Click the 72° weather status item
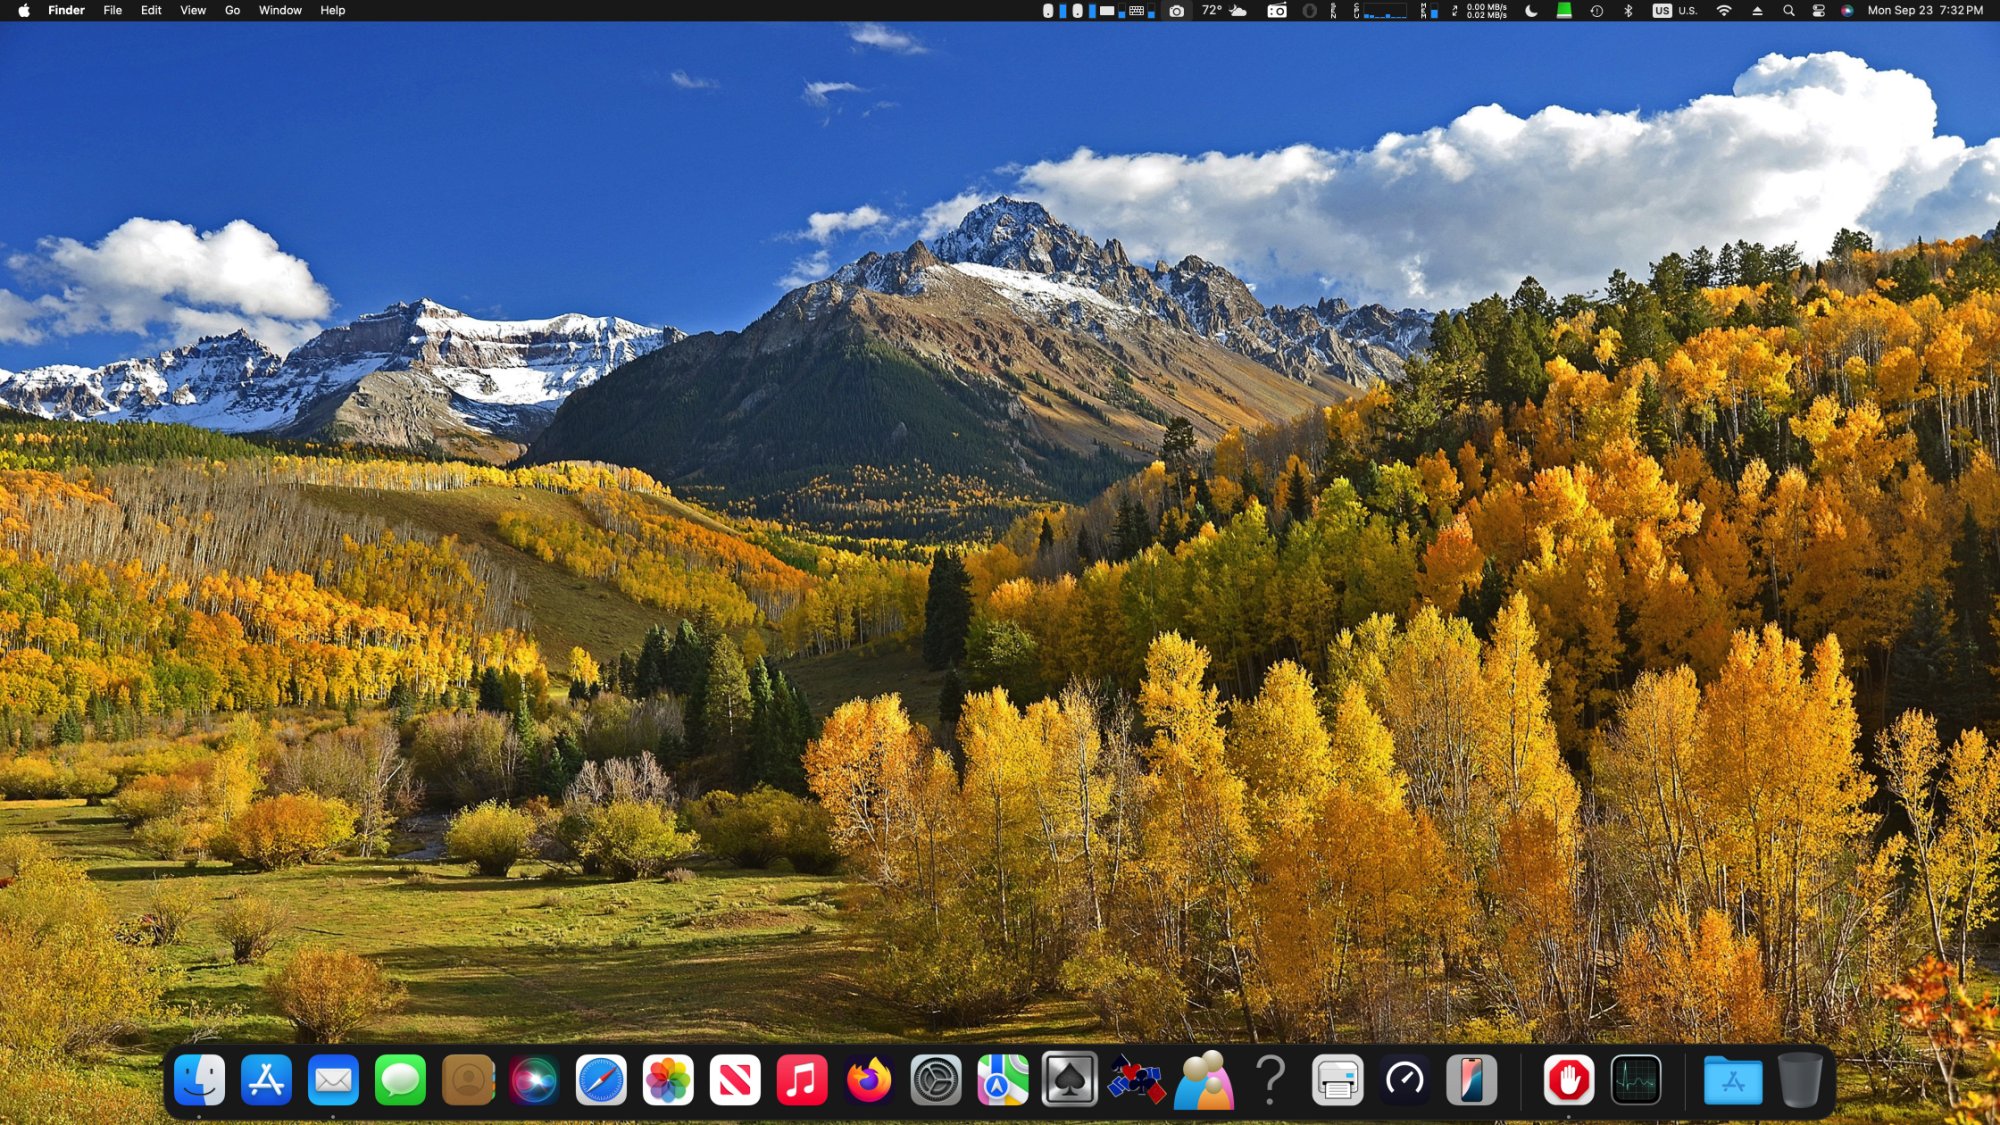This screenshot has width=2000, height=1125. tap(1223, 10)
